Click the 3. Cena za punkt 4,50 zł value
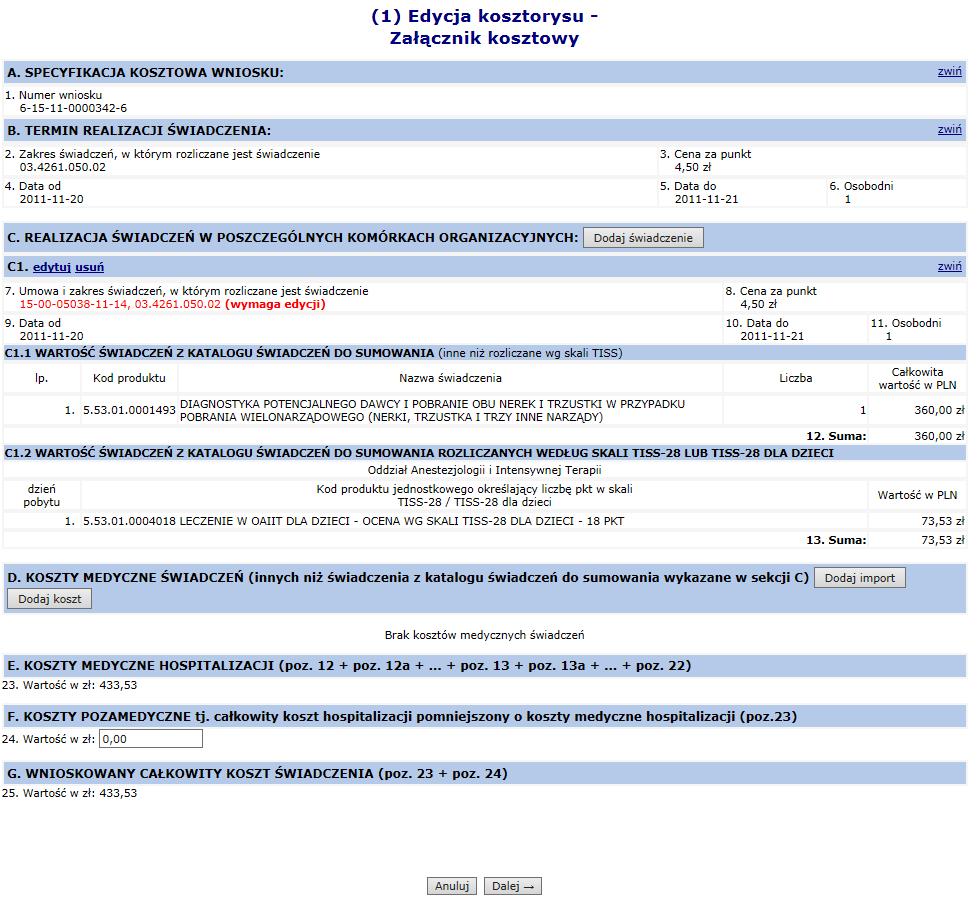This screenshot has width=980, height=902. tap(692, 168)
